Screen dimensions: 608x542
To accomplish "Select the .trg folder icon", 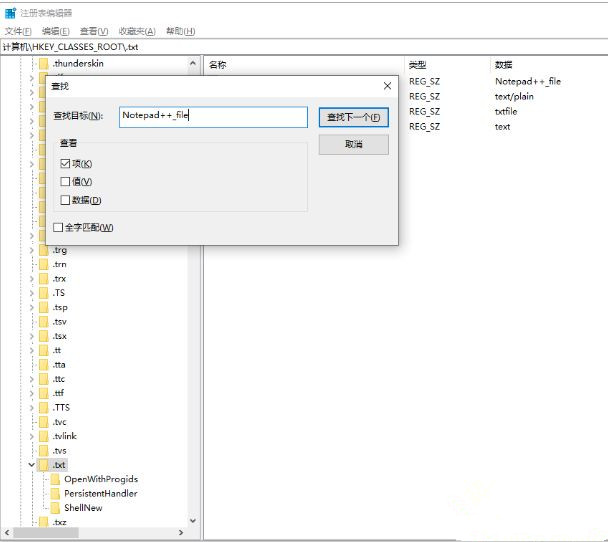I will tap(44, 250).
